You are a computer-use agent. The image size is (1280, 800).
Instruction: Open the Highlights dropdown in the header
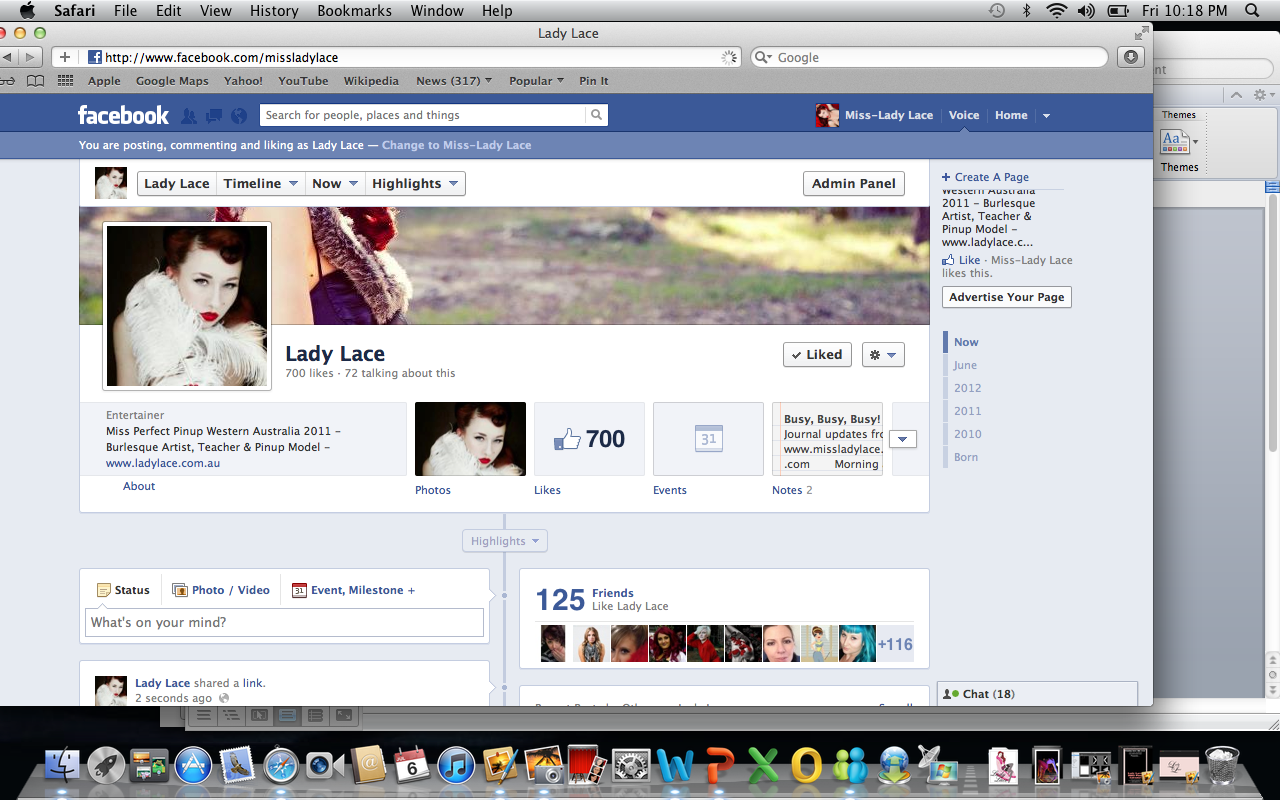coord(414,183)
